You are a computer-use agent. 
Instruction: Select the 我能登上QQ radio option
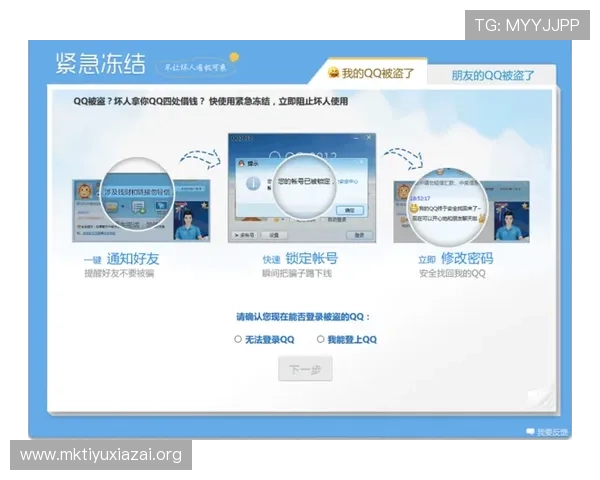coord(321,339)
